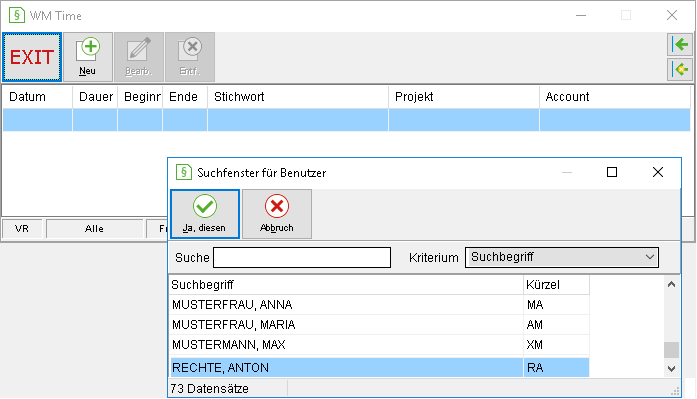Click the scroll down arrow in user list

(x=671, y=369)
